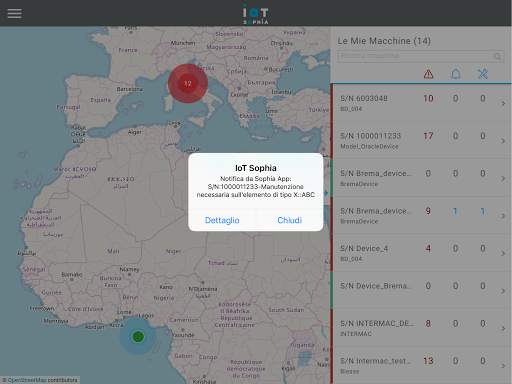Click the Le Mie Macchine (14) heading

tap(384, 41)
